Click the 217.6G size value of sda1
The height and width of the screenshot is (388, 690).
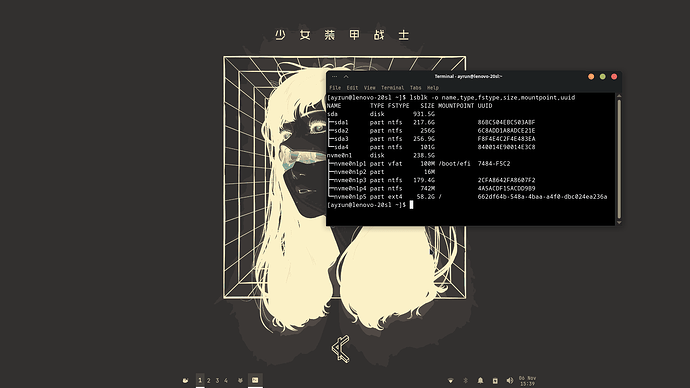point(424,122)
